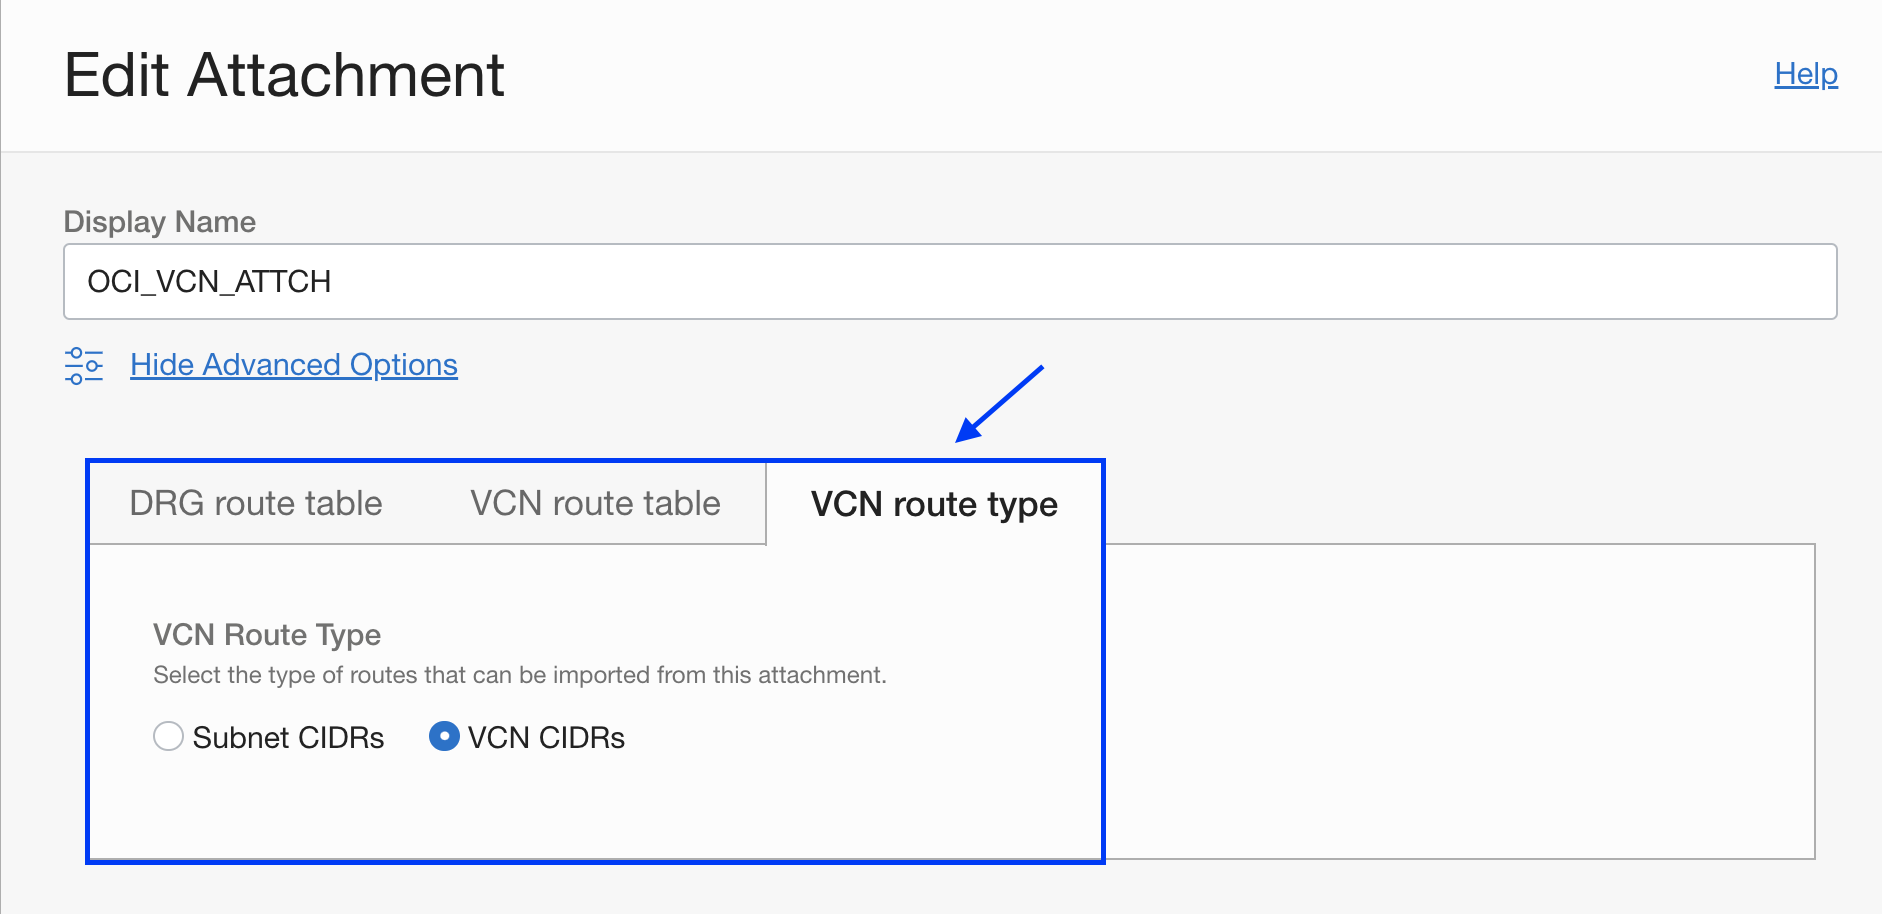Click the Edit Attachment page heading
The image size is (1882, 914).
coord(284,74)
